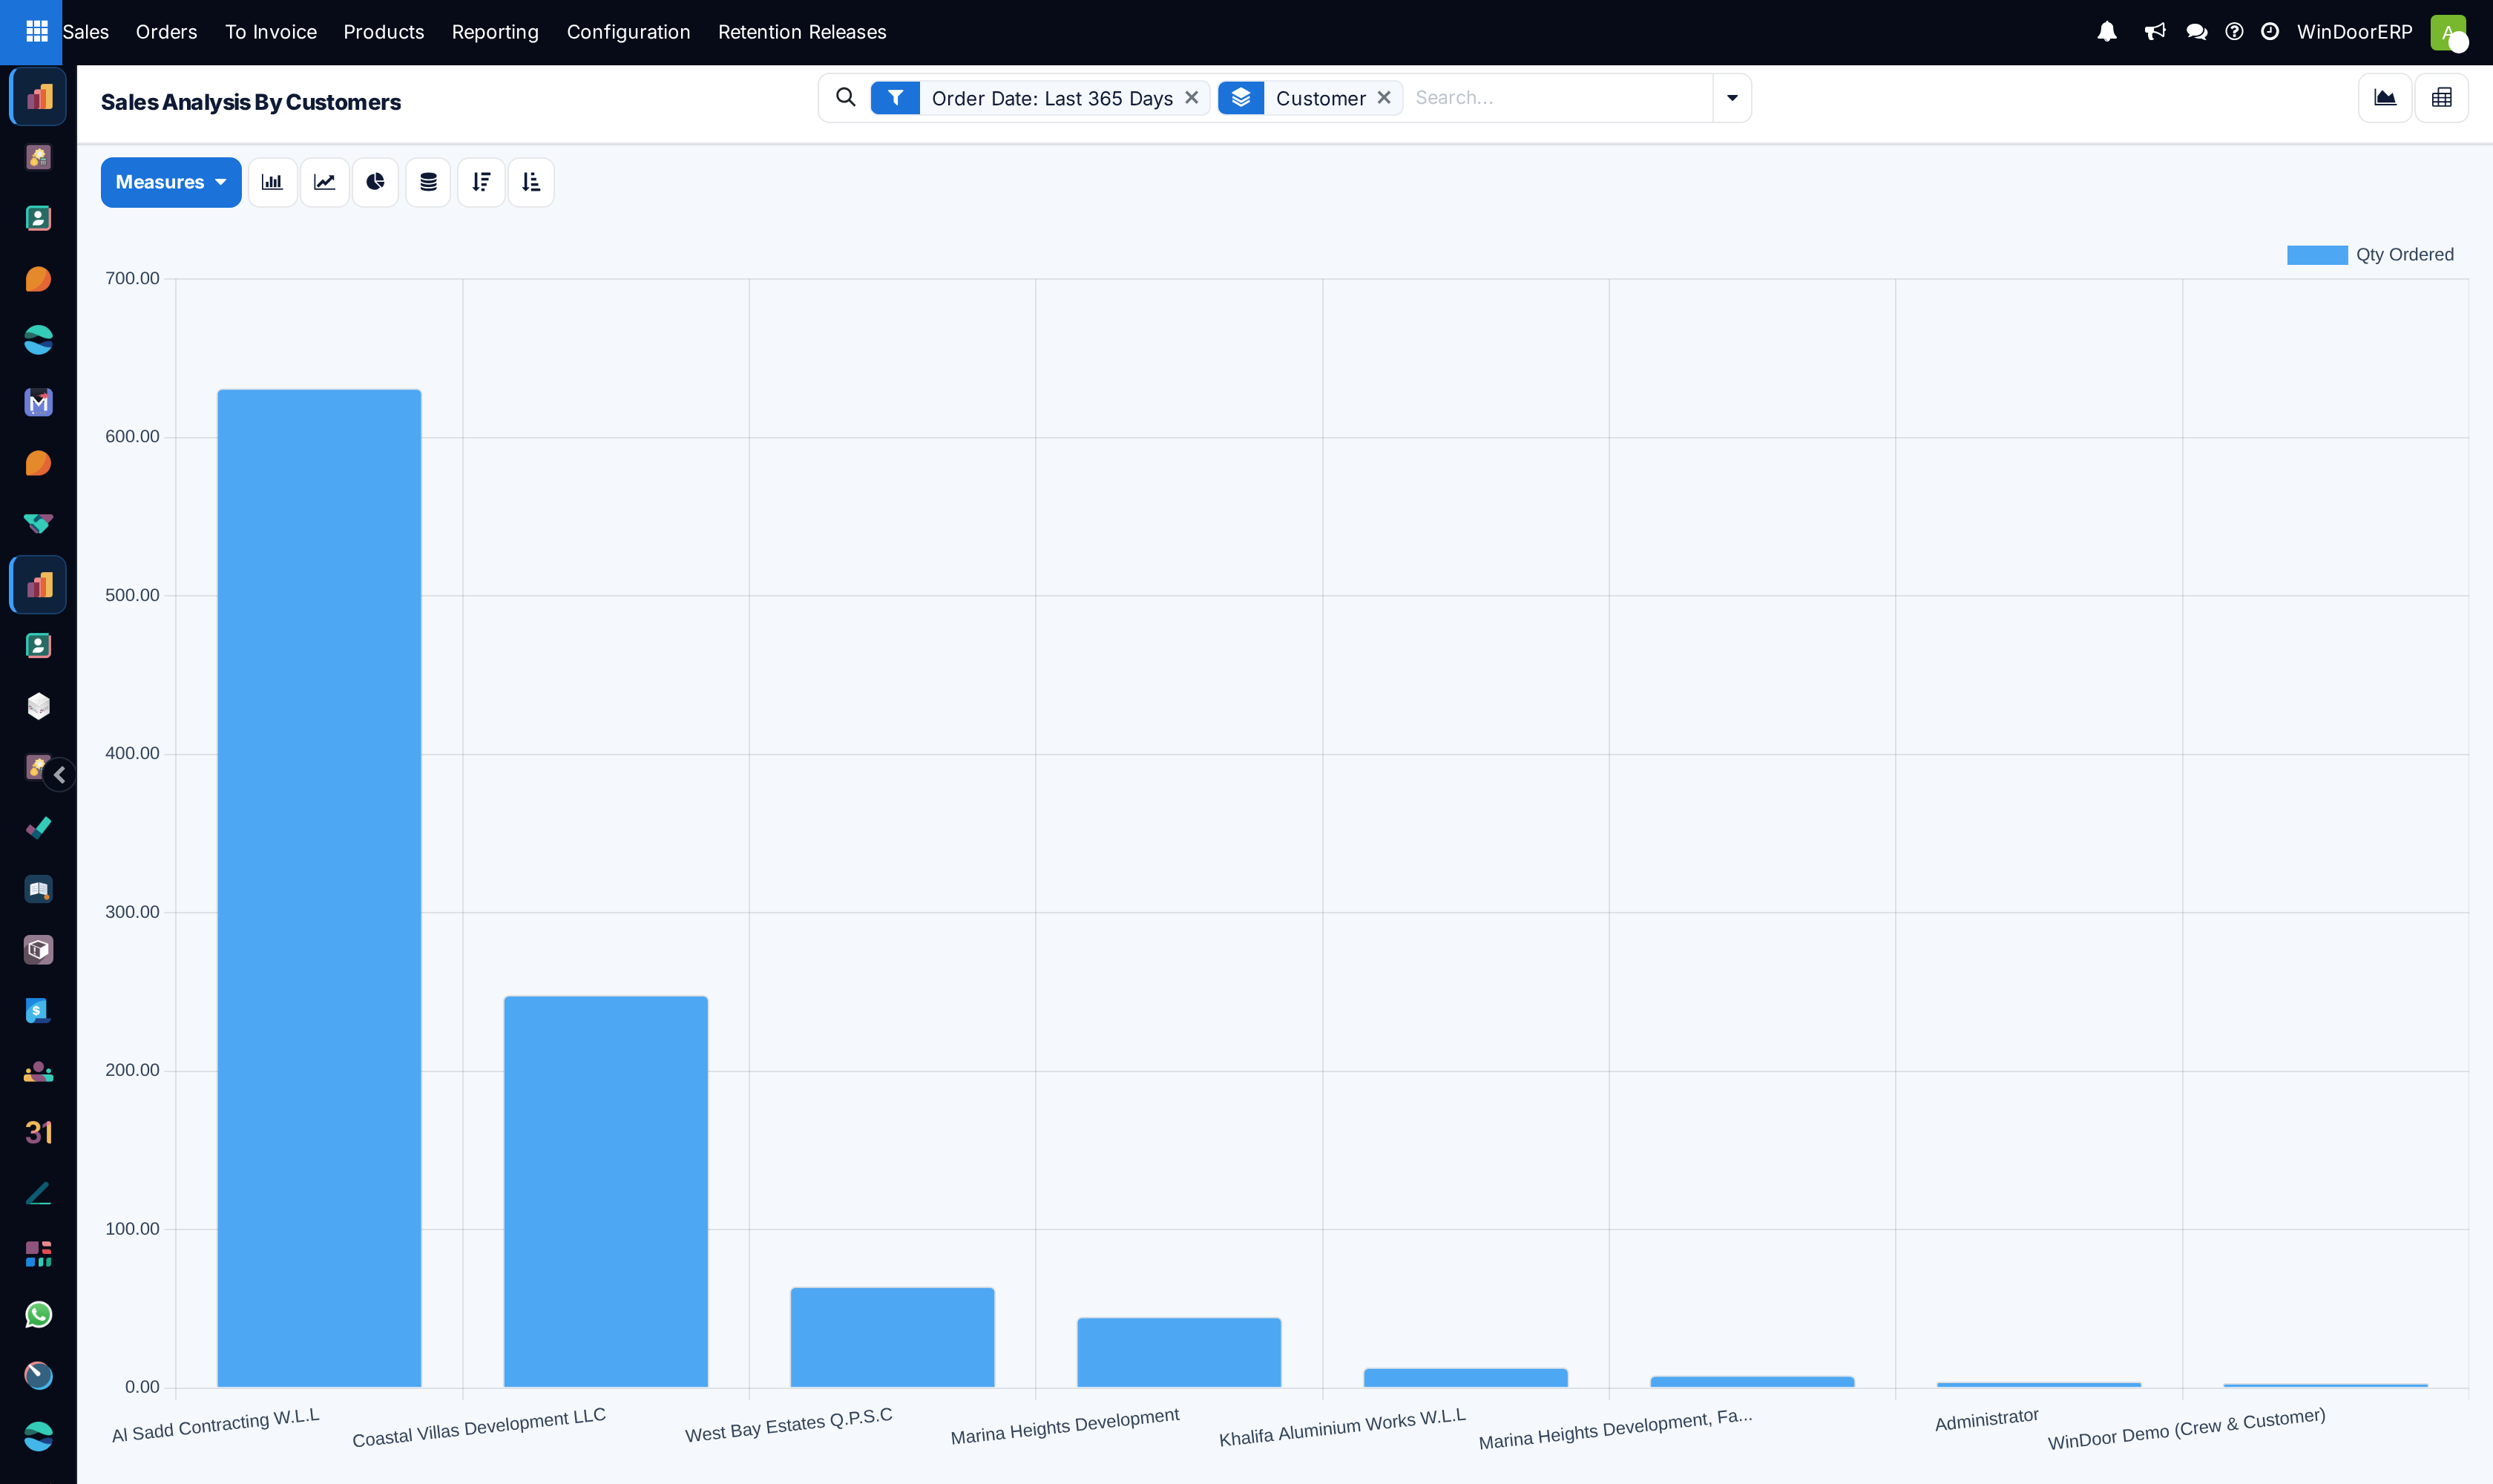Click the search magnifier icon
The height and width of the screenshot is (1484, 2493).
[846, 97]
